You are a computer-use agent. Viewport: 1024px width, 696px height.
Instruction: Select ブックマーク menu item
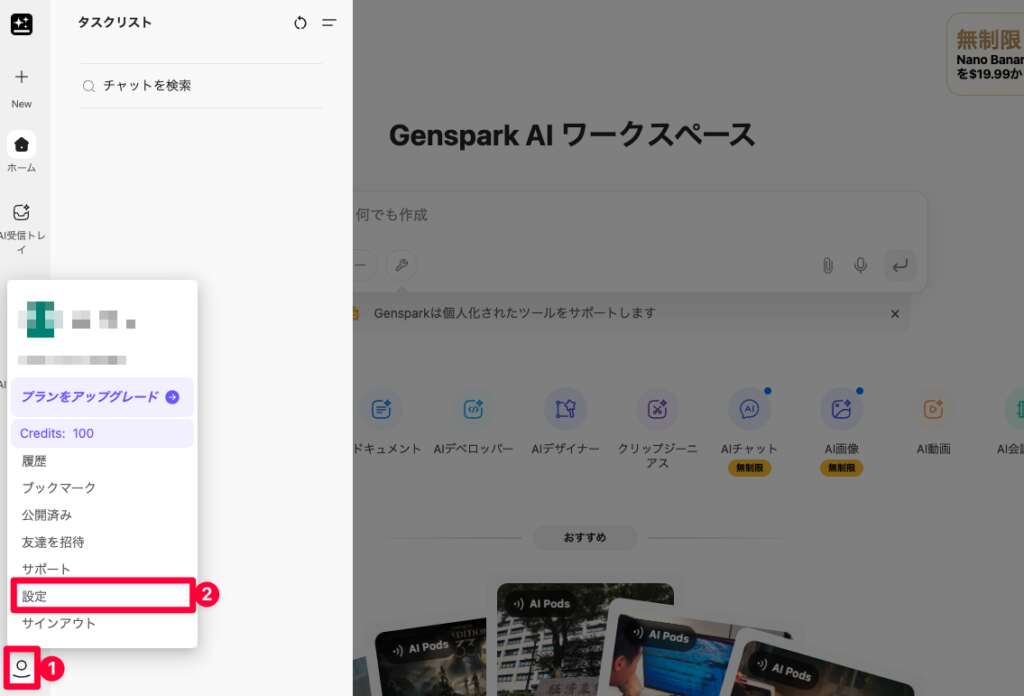[59, 488]
